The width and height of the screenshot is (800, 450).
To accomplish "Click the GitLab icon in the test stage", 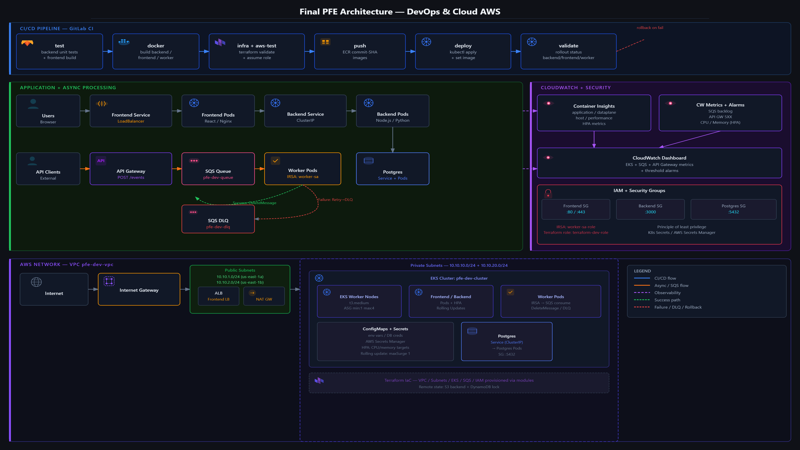I will [27, 43].
